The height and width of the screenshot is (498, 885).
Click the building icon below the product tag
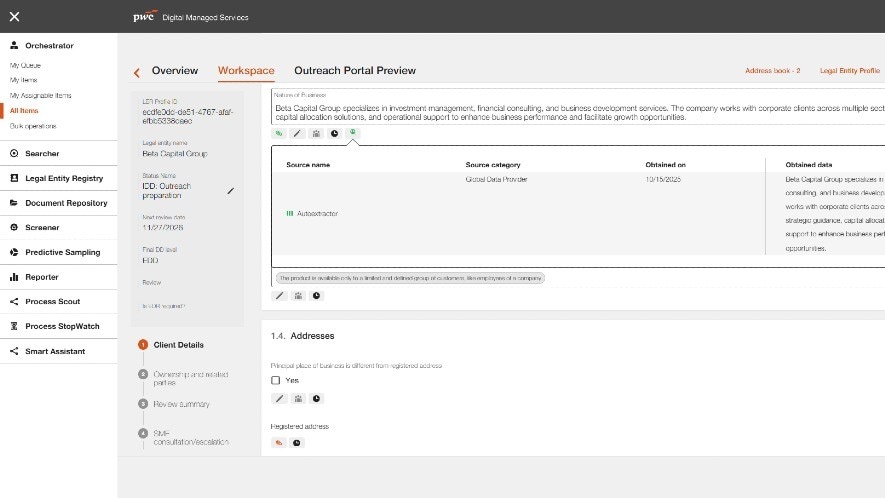point(298,296)
